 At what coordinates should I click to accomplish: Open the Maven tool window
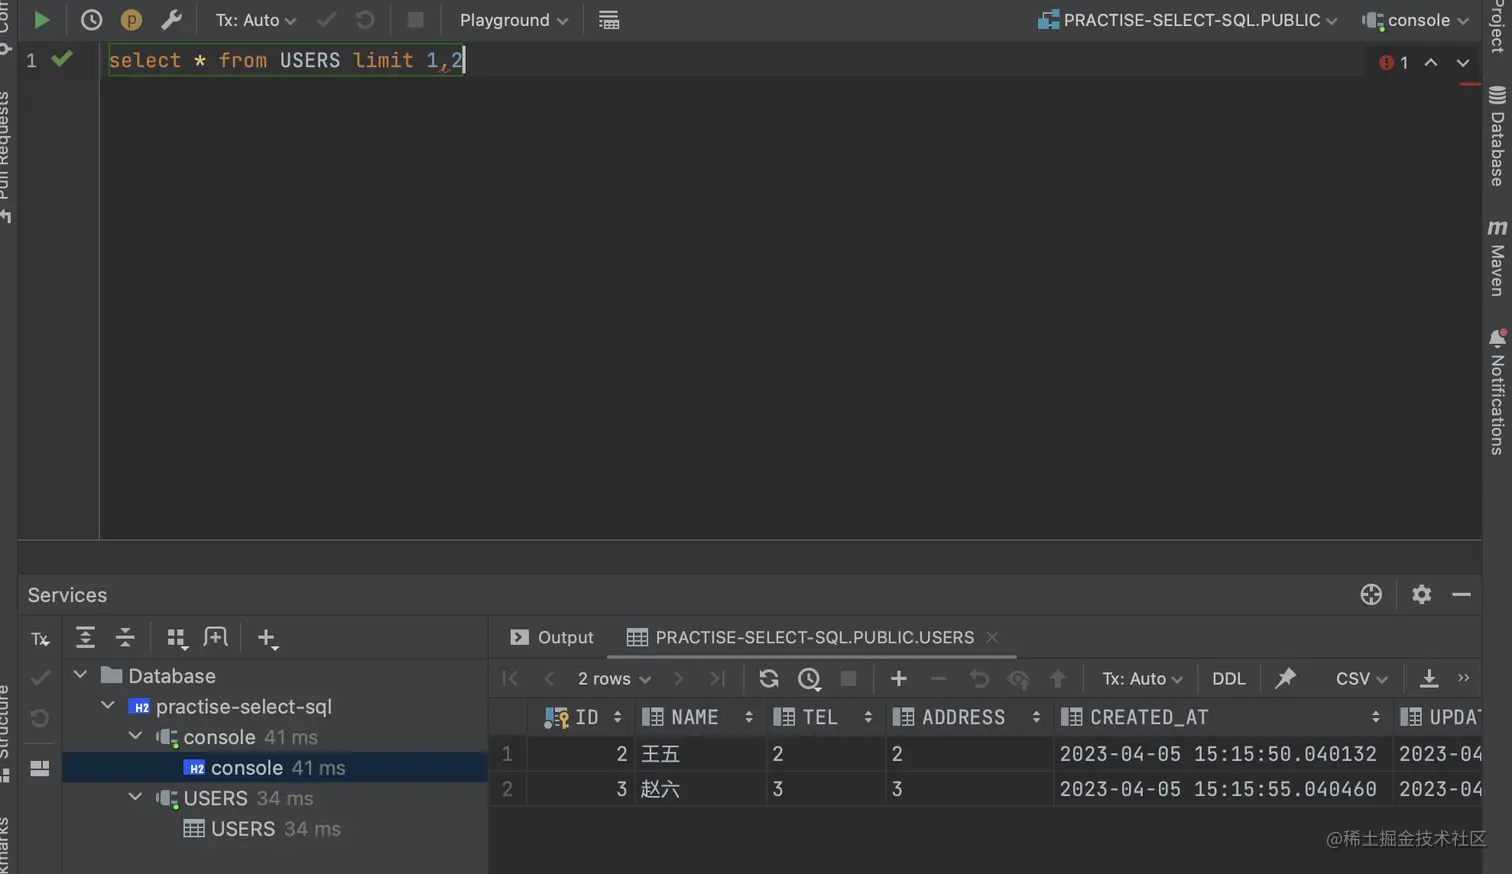(x=1497, y=258)
